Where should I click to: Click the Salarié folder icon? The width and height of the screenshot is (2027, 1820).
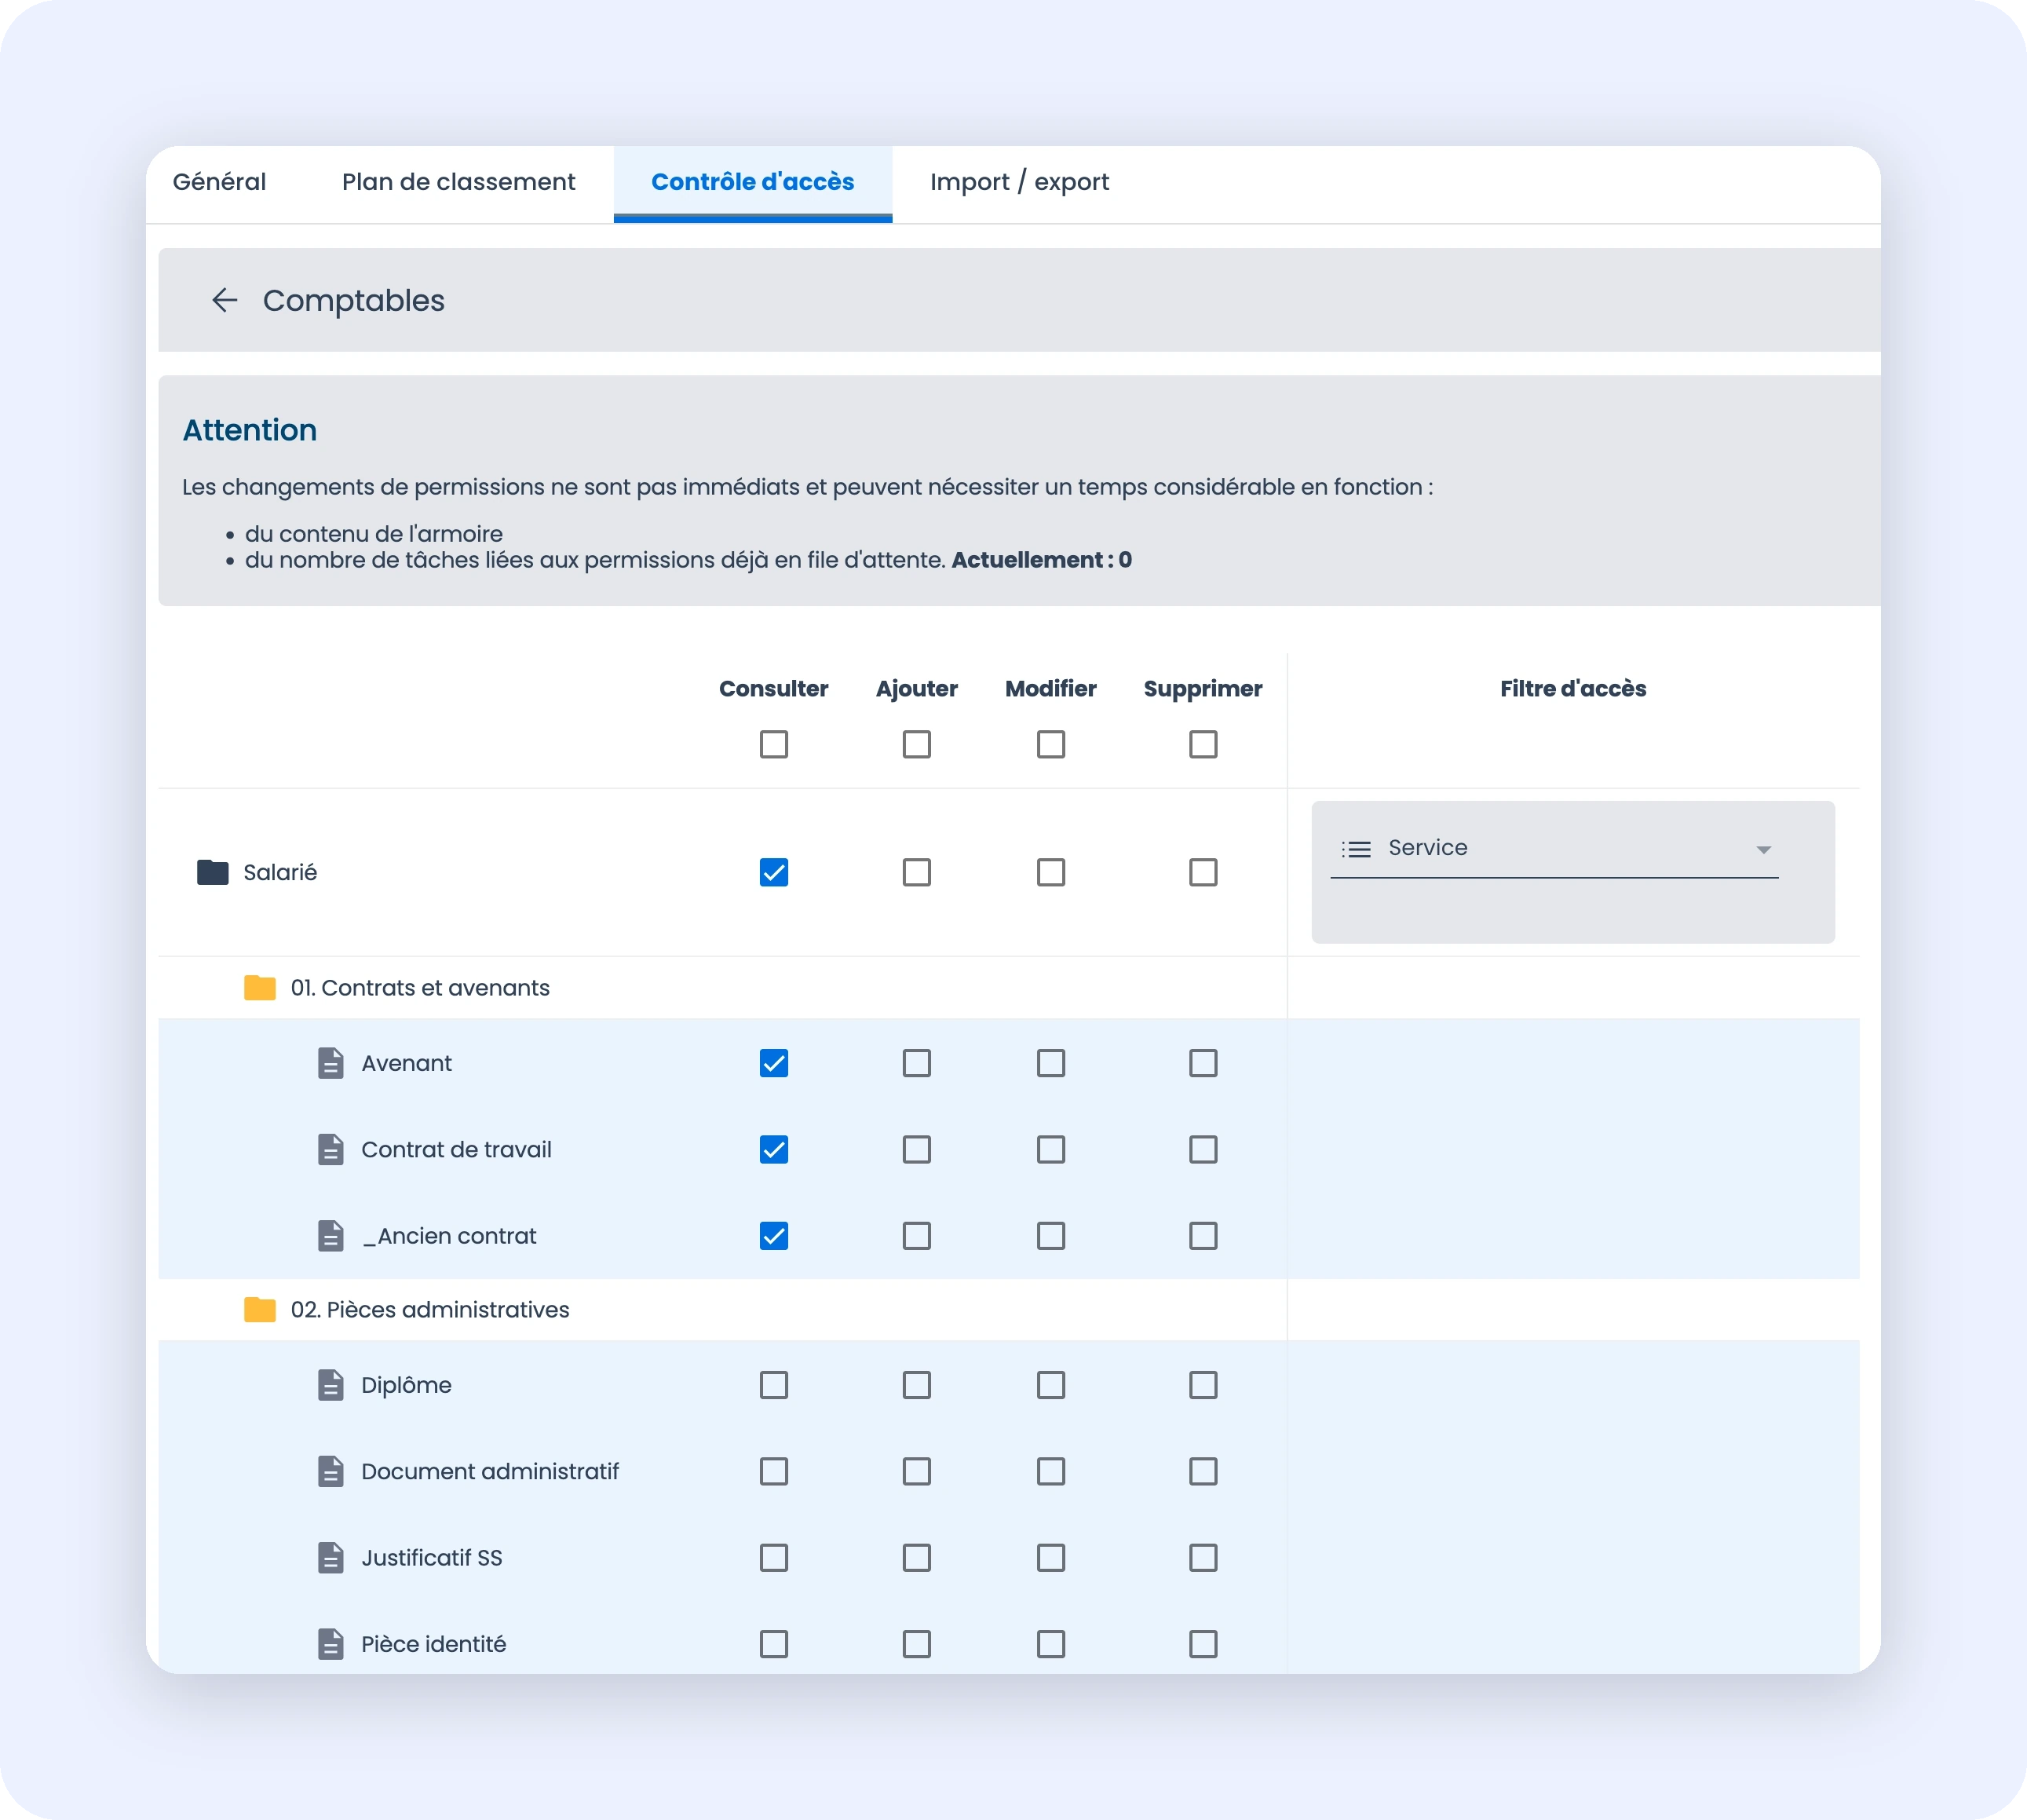212,872
